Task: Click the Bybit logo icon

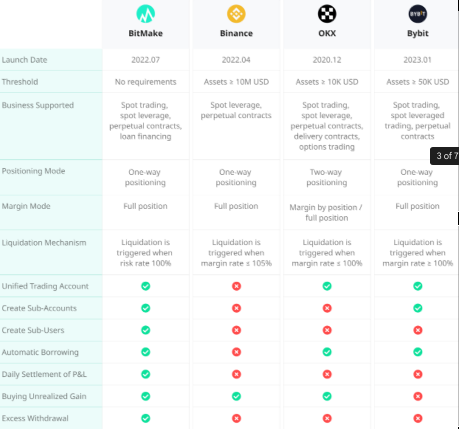Action: [418, 14]
